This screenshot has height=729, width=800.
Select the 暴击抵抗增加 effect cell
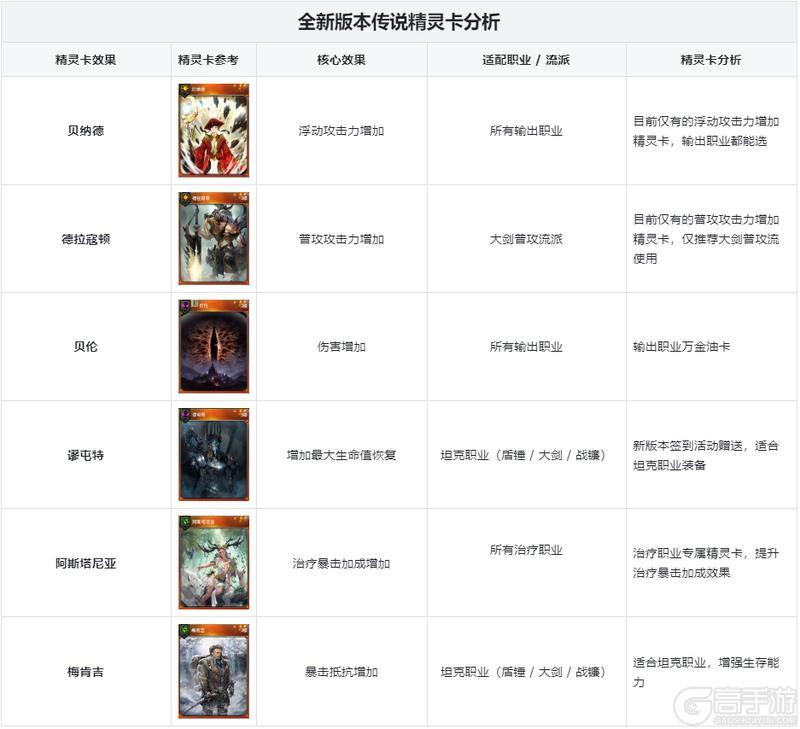pos(341,672)
